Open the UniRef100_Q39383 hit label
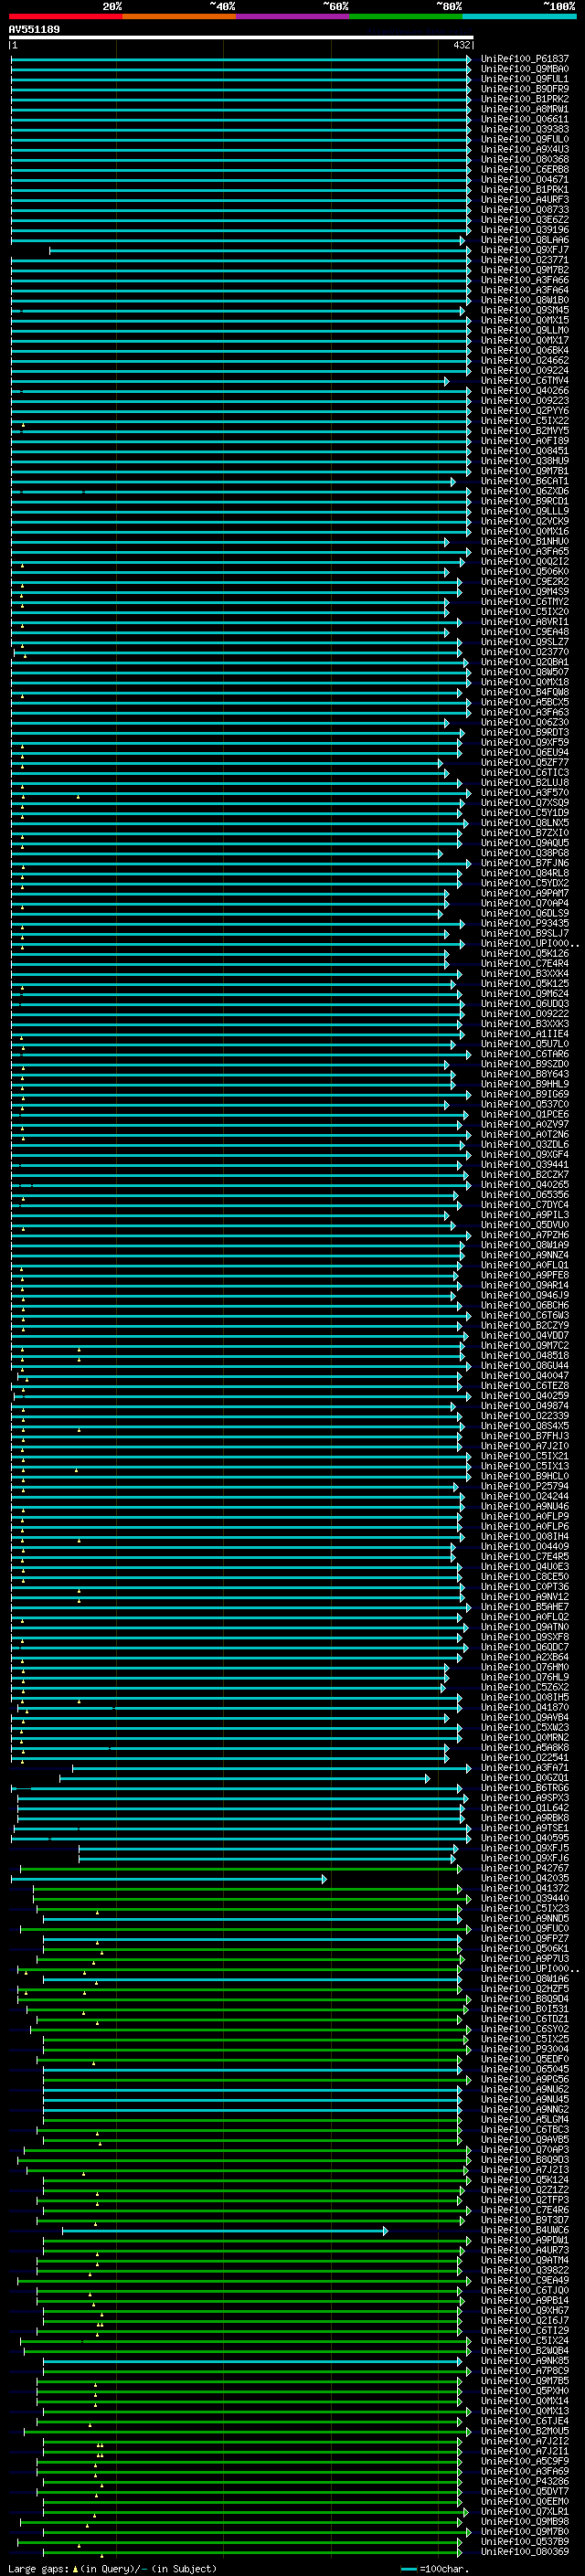The height and width of the screenshot is (2576, 585). click(525, 129)
